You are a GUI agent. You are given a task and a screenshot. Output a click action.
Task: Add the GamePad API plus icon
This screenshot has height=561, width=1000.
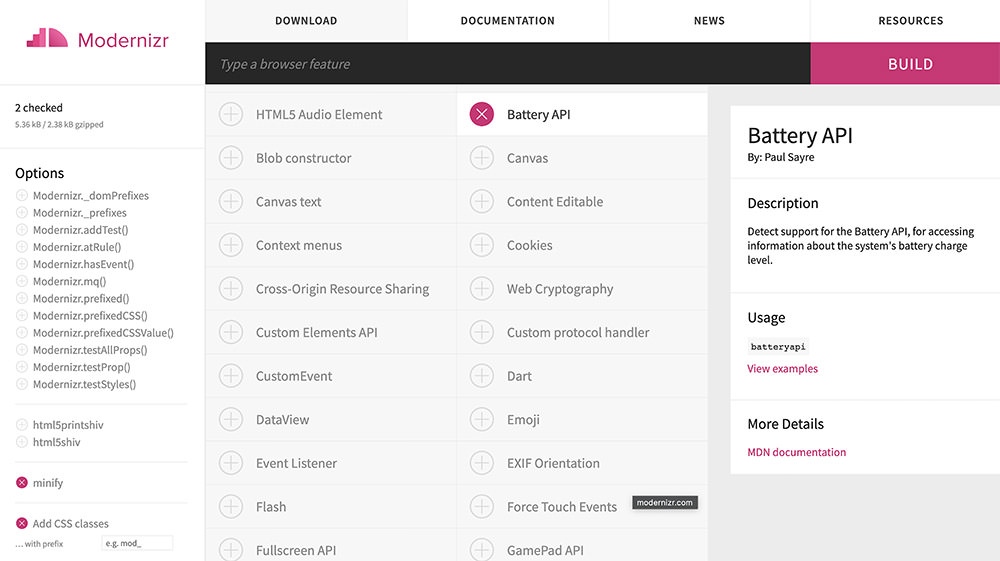[x=482, y=550]
